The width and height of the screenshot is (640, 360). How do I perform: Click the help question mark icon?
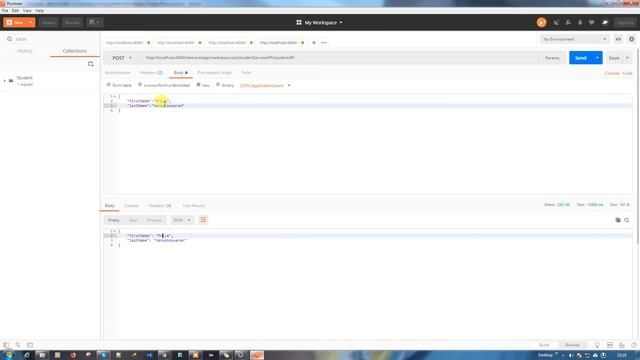(x=634, y=345)
